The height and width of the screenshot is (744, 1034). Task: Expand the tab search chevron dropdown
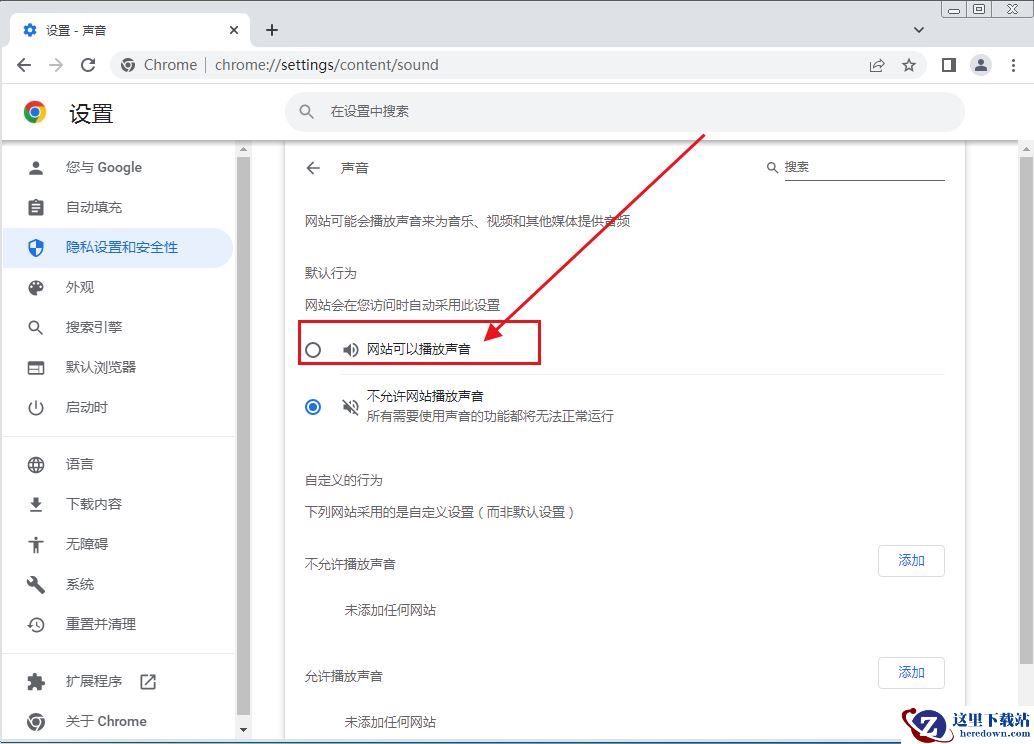click(x=919, y=30)
